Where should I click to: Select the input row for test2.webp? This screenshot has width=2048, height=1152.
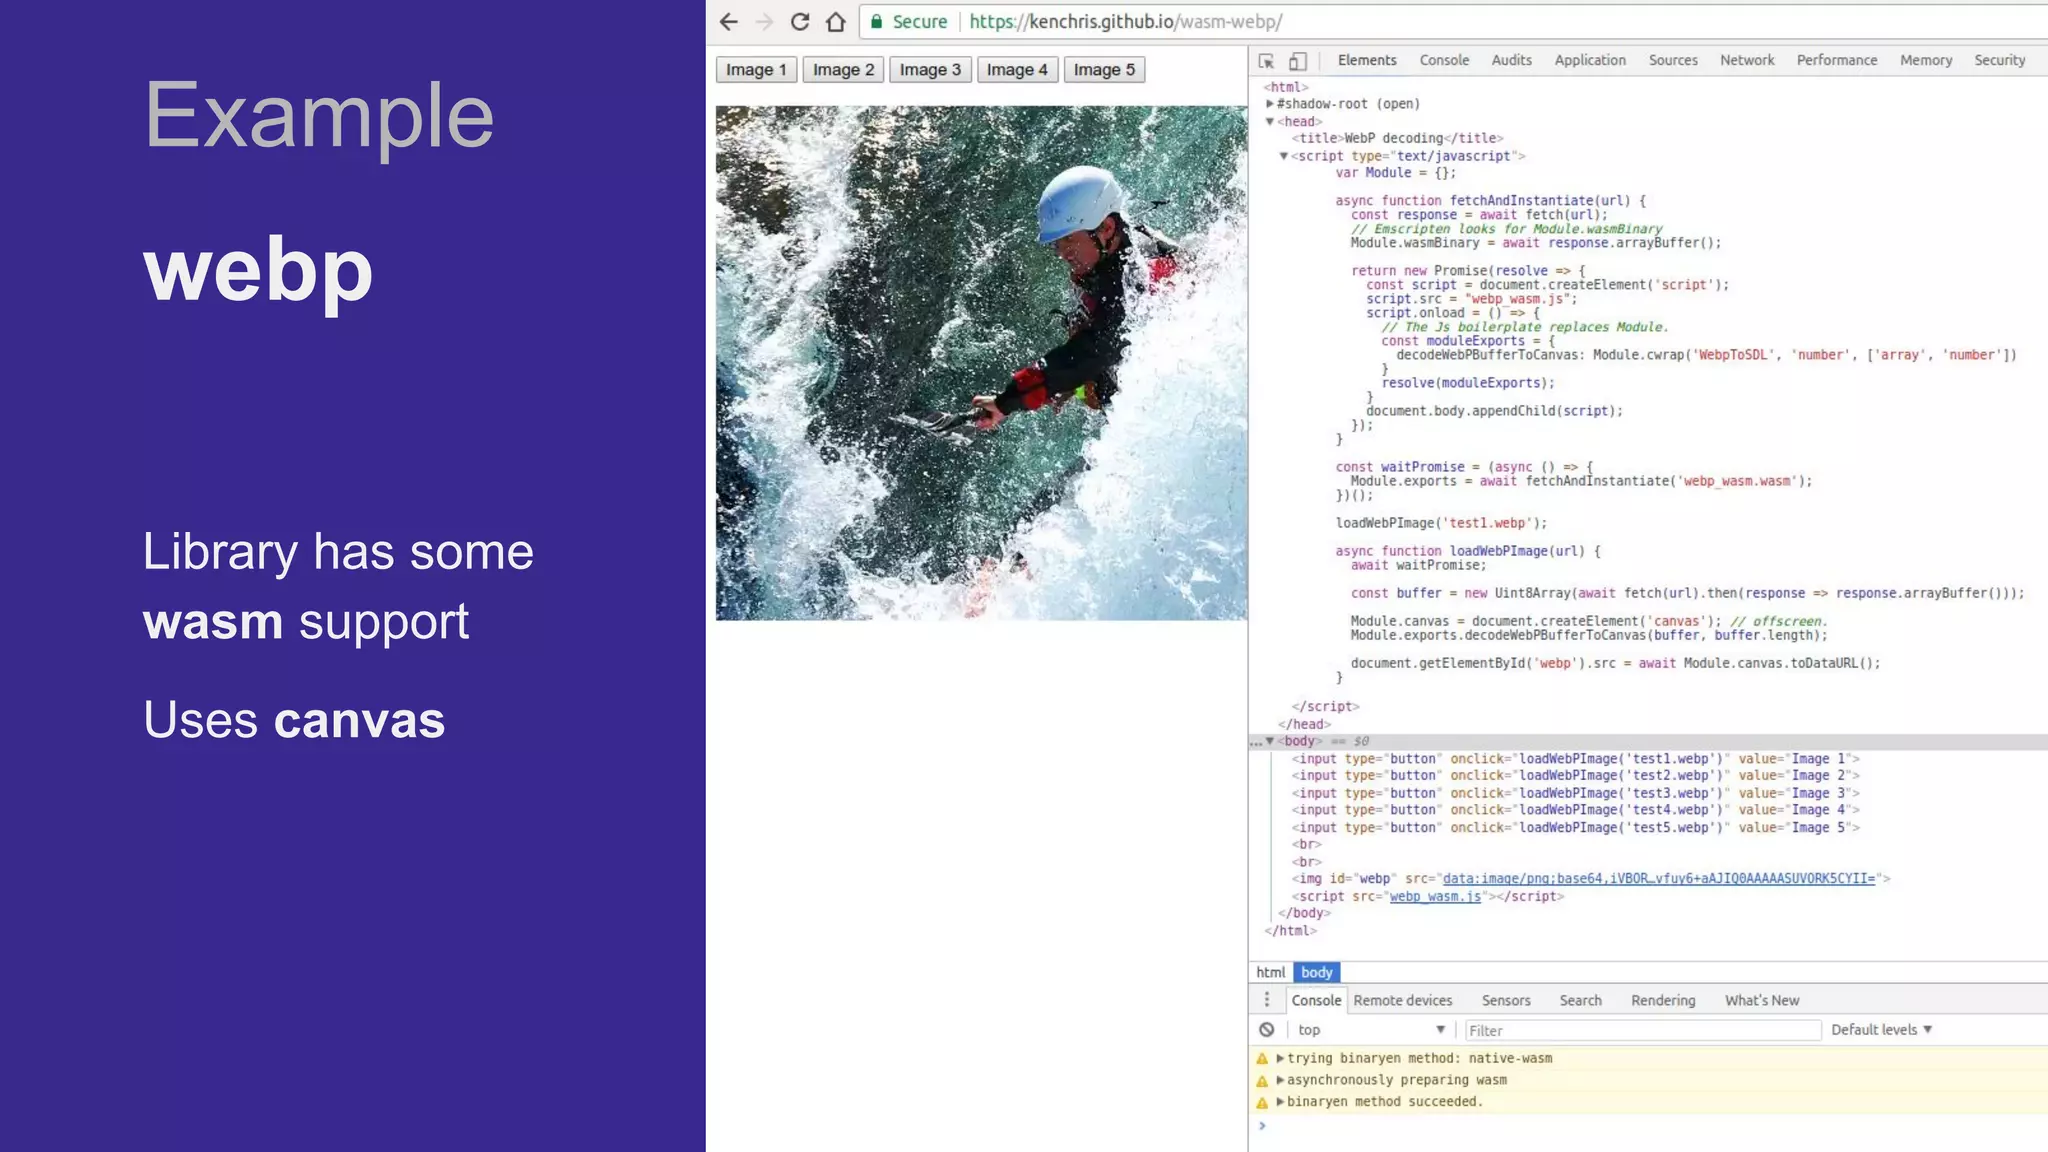click(x=1575, y=776)
